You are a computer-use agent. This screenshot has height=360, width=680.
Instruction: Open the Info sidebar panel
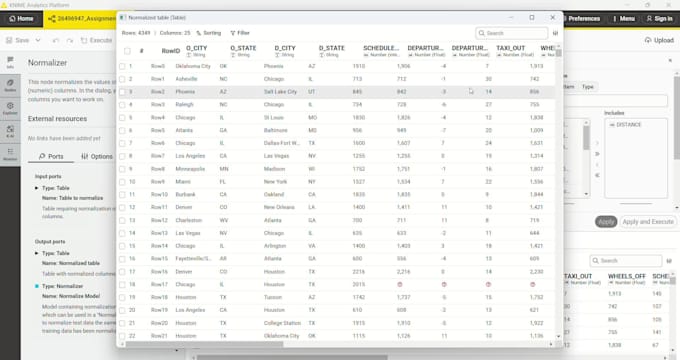10,62
